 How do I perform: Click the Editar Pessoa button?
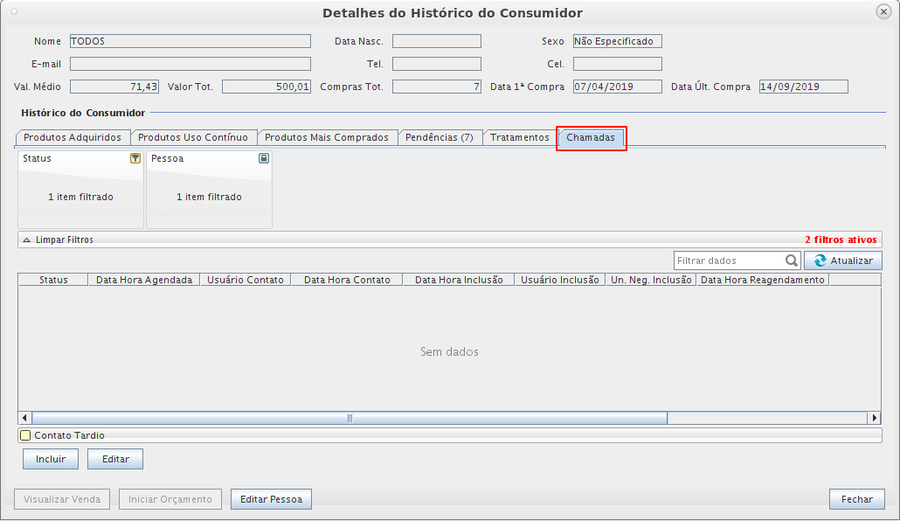[272, 499]
